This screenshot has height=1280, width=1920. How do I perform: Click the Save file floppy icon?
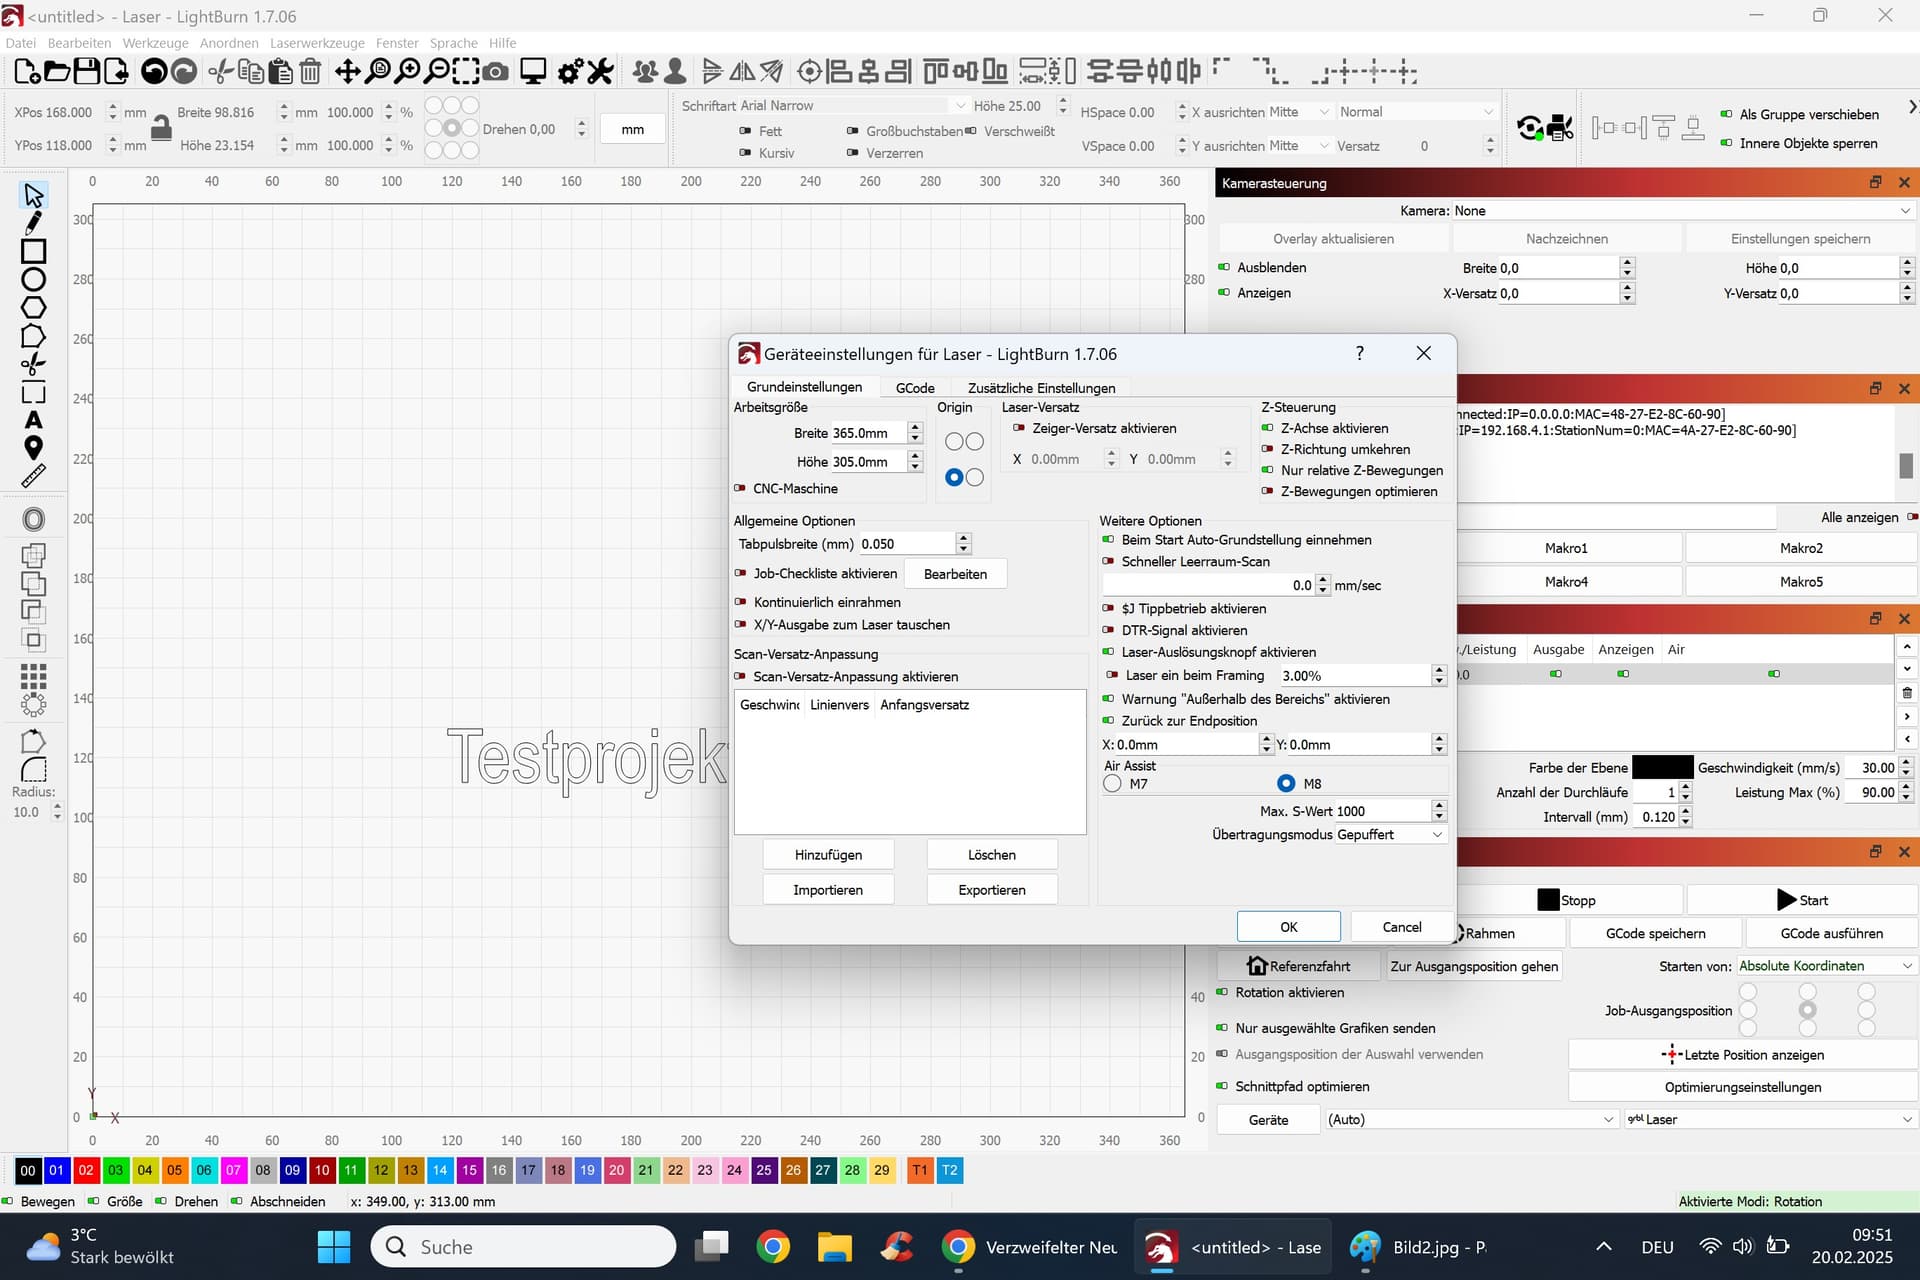tap(87, 72)
